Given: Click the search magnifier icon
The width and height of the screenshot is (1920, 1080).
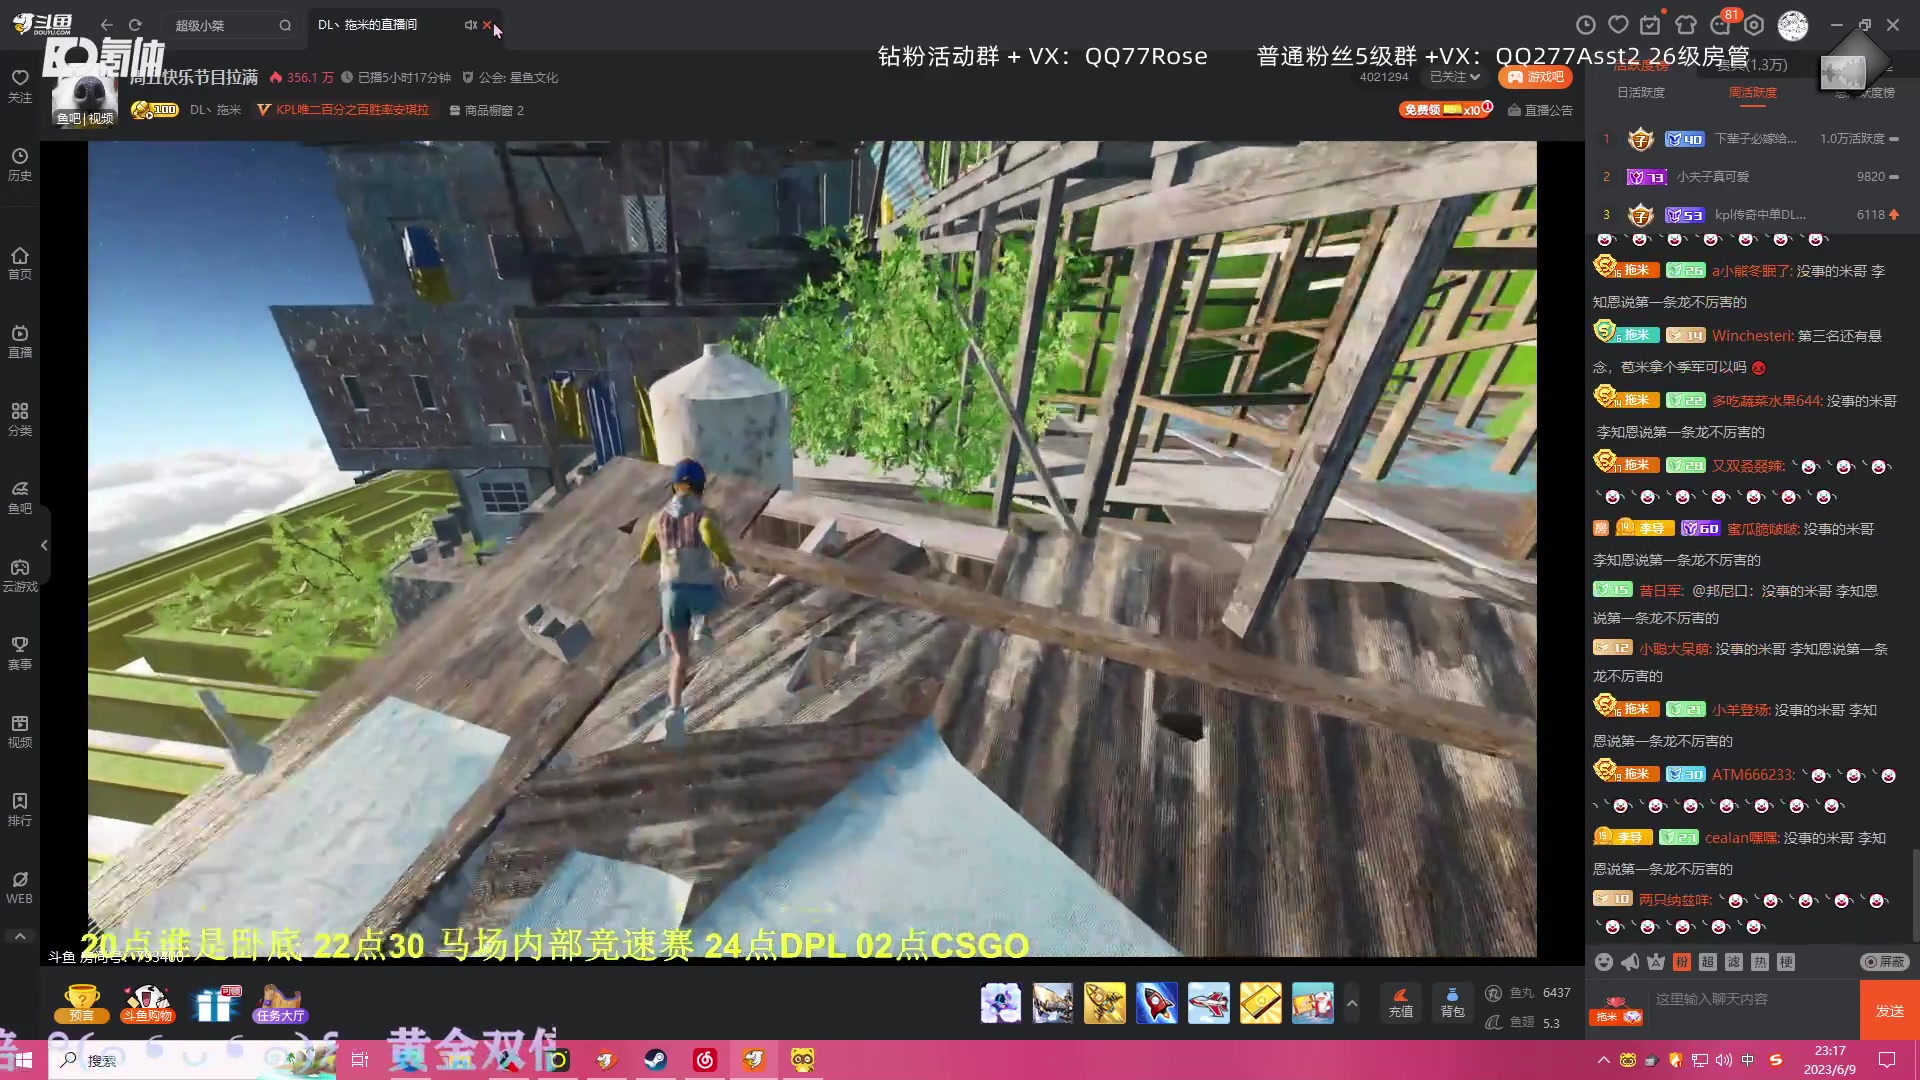Looking at the screenshot, I should coord(285,25).
